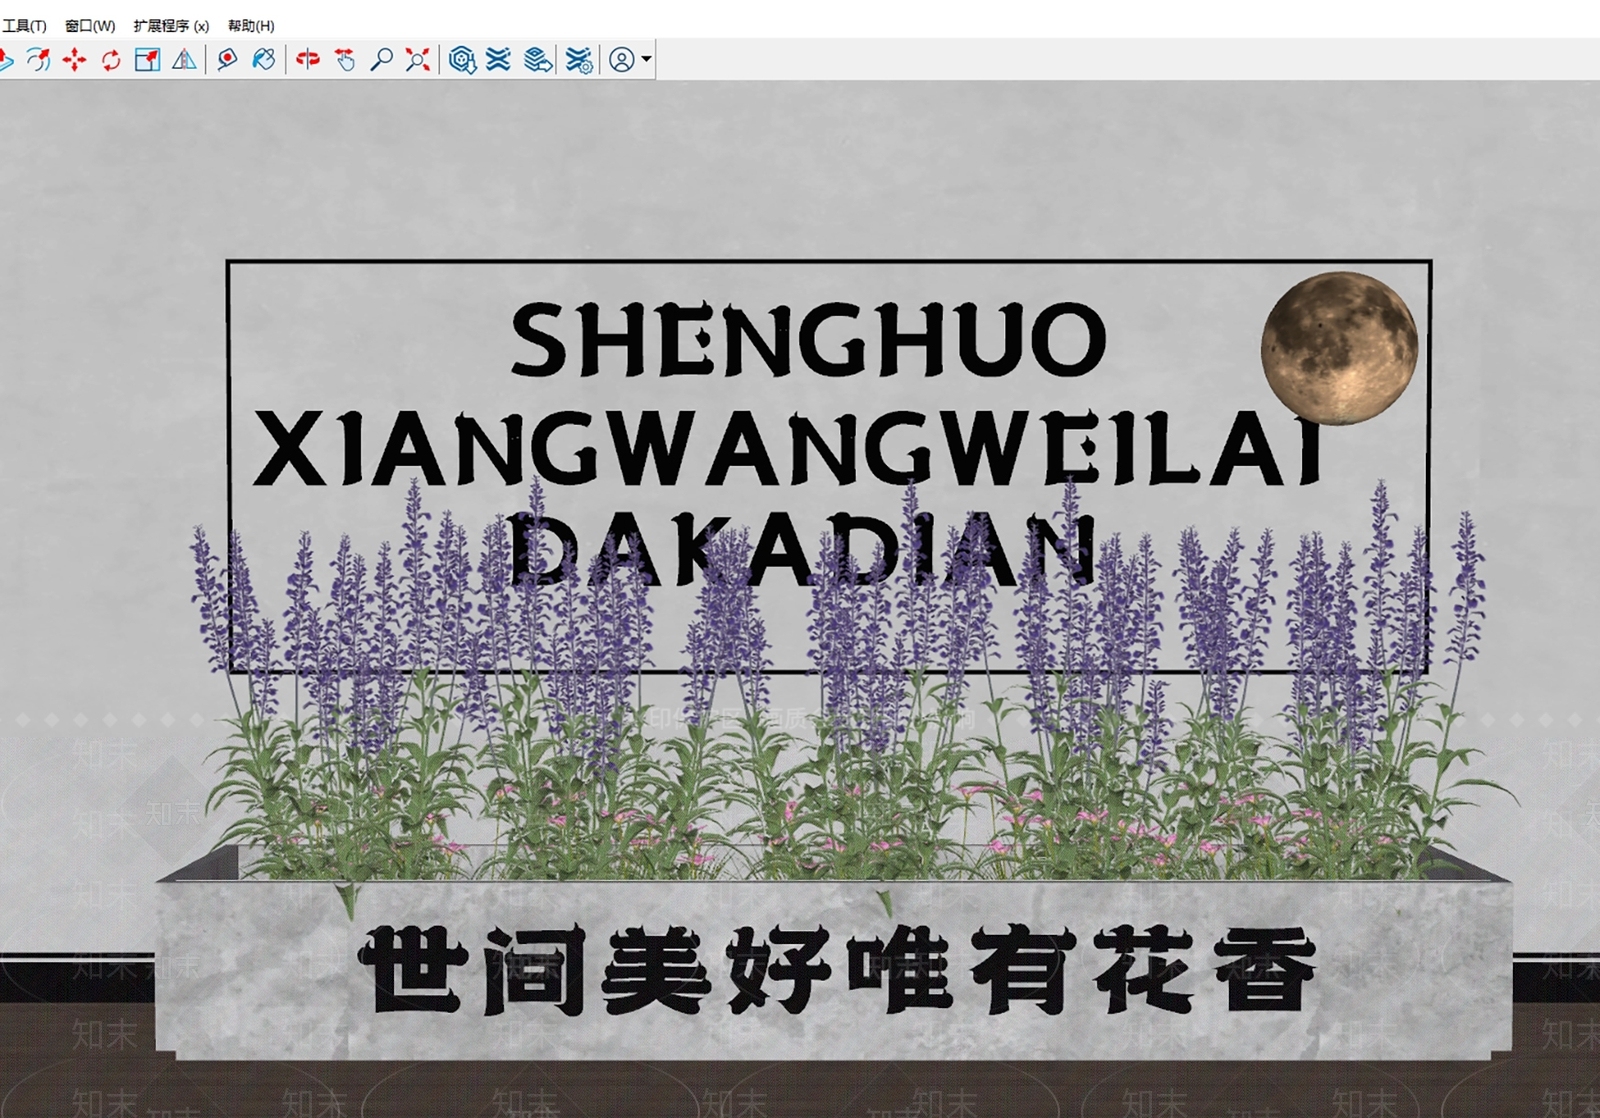Select the Zoom magnifier tool
1600x1118 pixels.
(x=381, y=60)
